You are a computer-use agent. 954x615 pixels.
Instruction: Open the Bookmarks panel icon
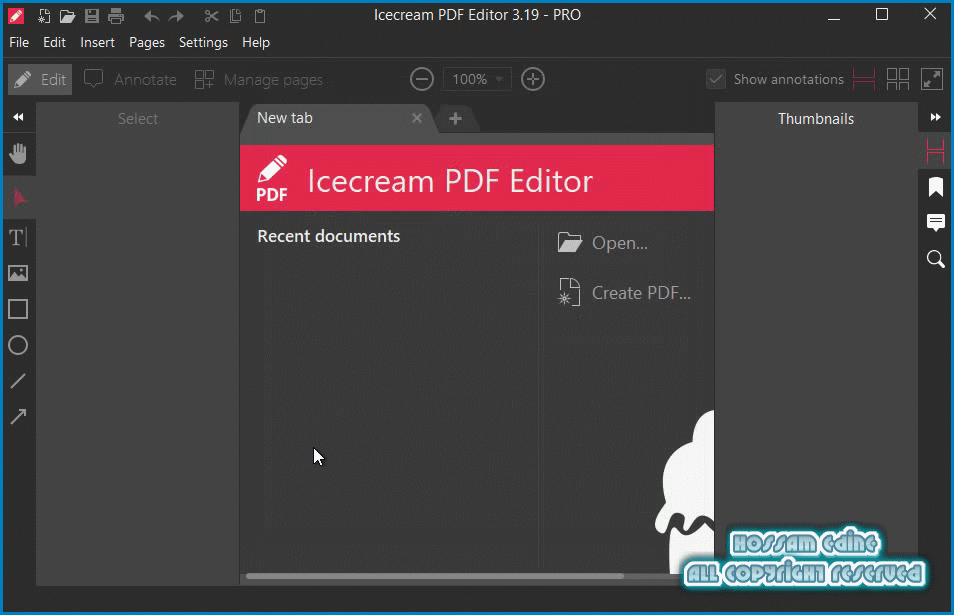coord(936,187)
